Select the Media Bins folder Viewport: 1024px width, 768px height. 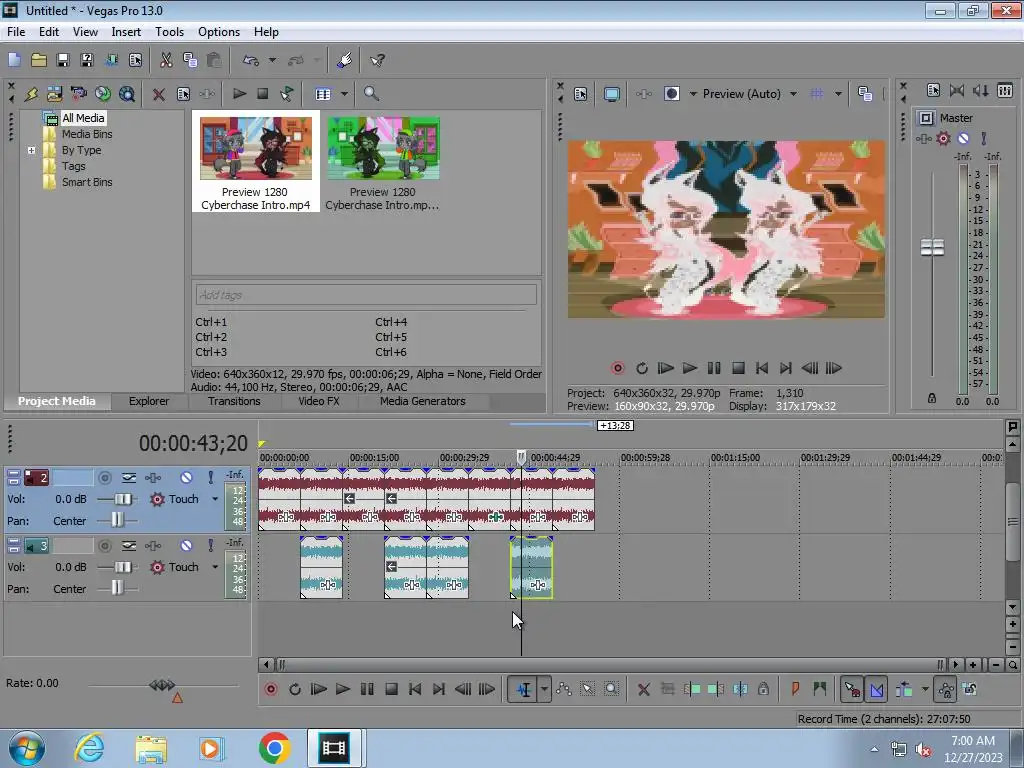[x=87, y=134]
